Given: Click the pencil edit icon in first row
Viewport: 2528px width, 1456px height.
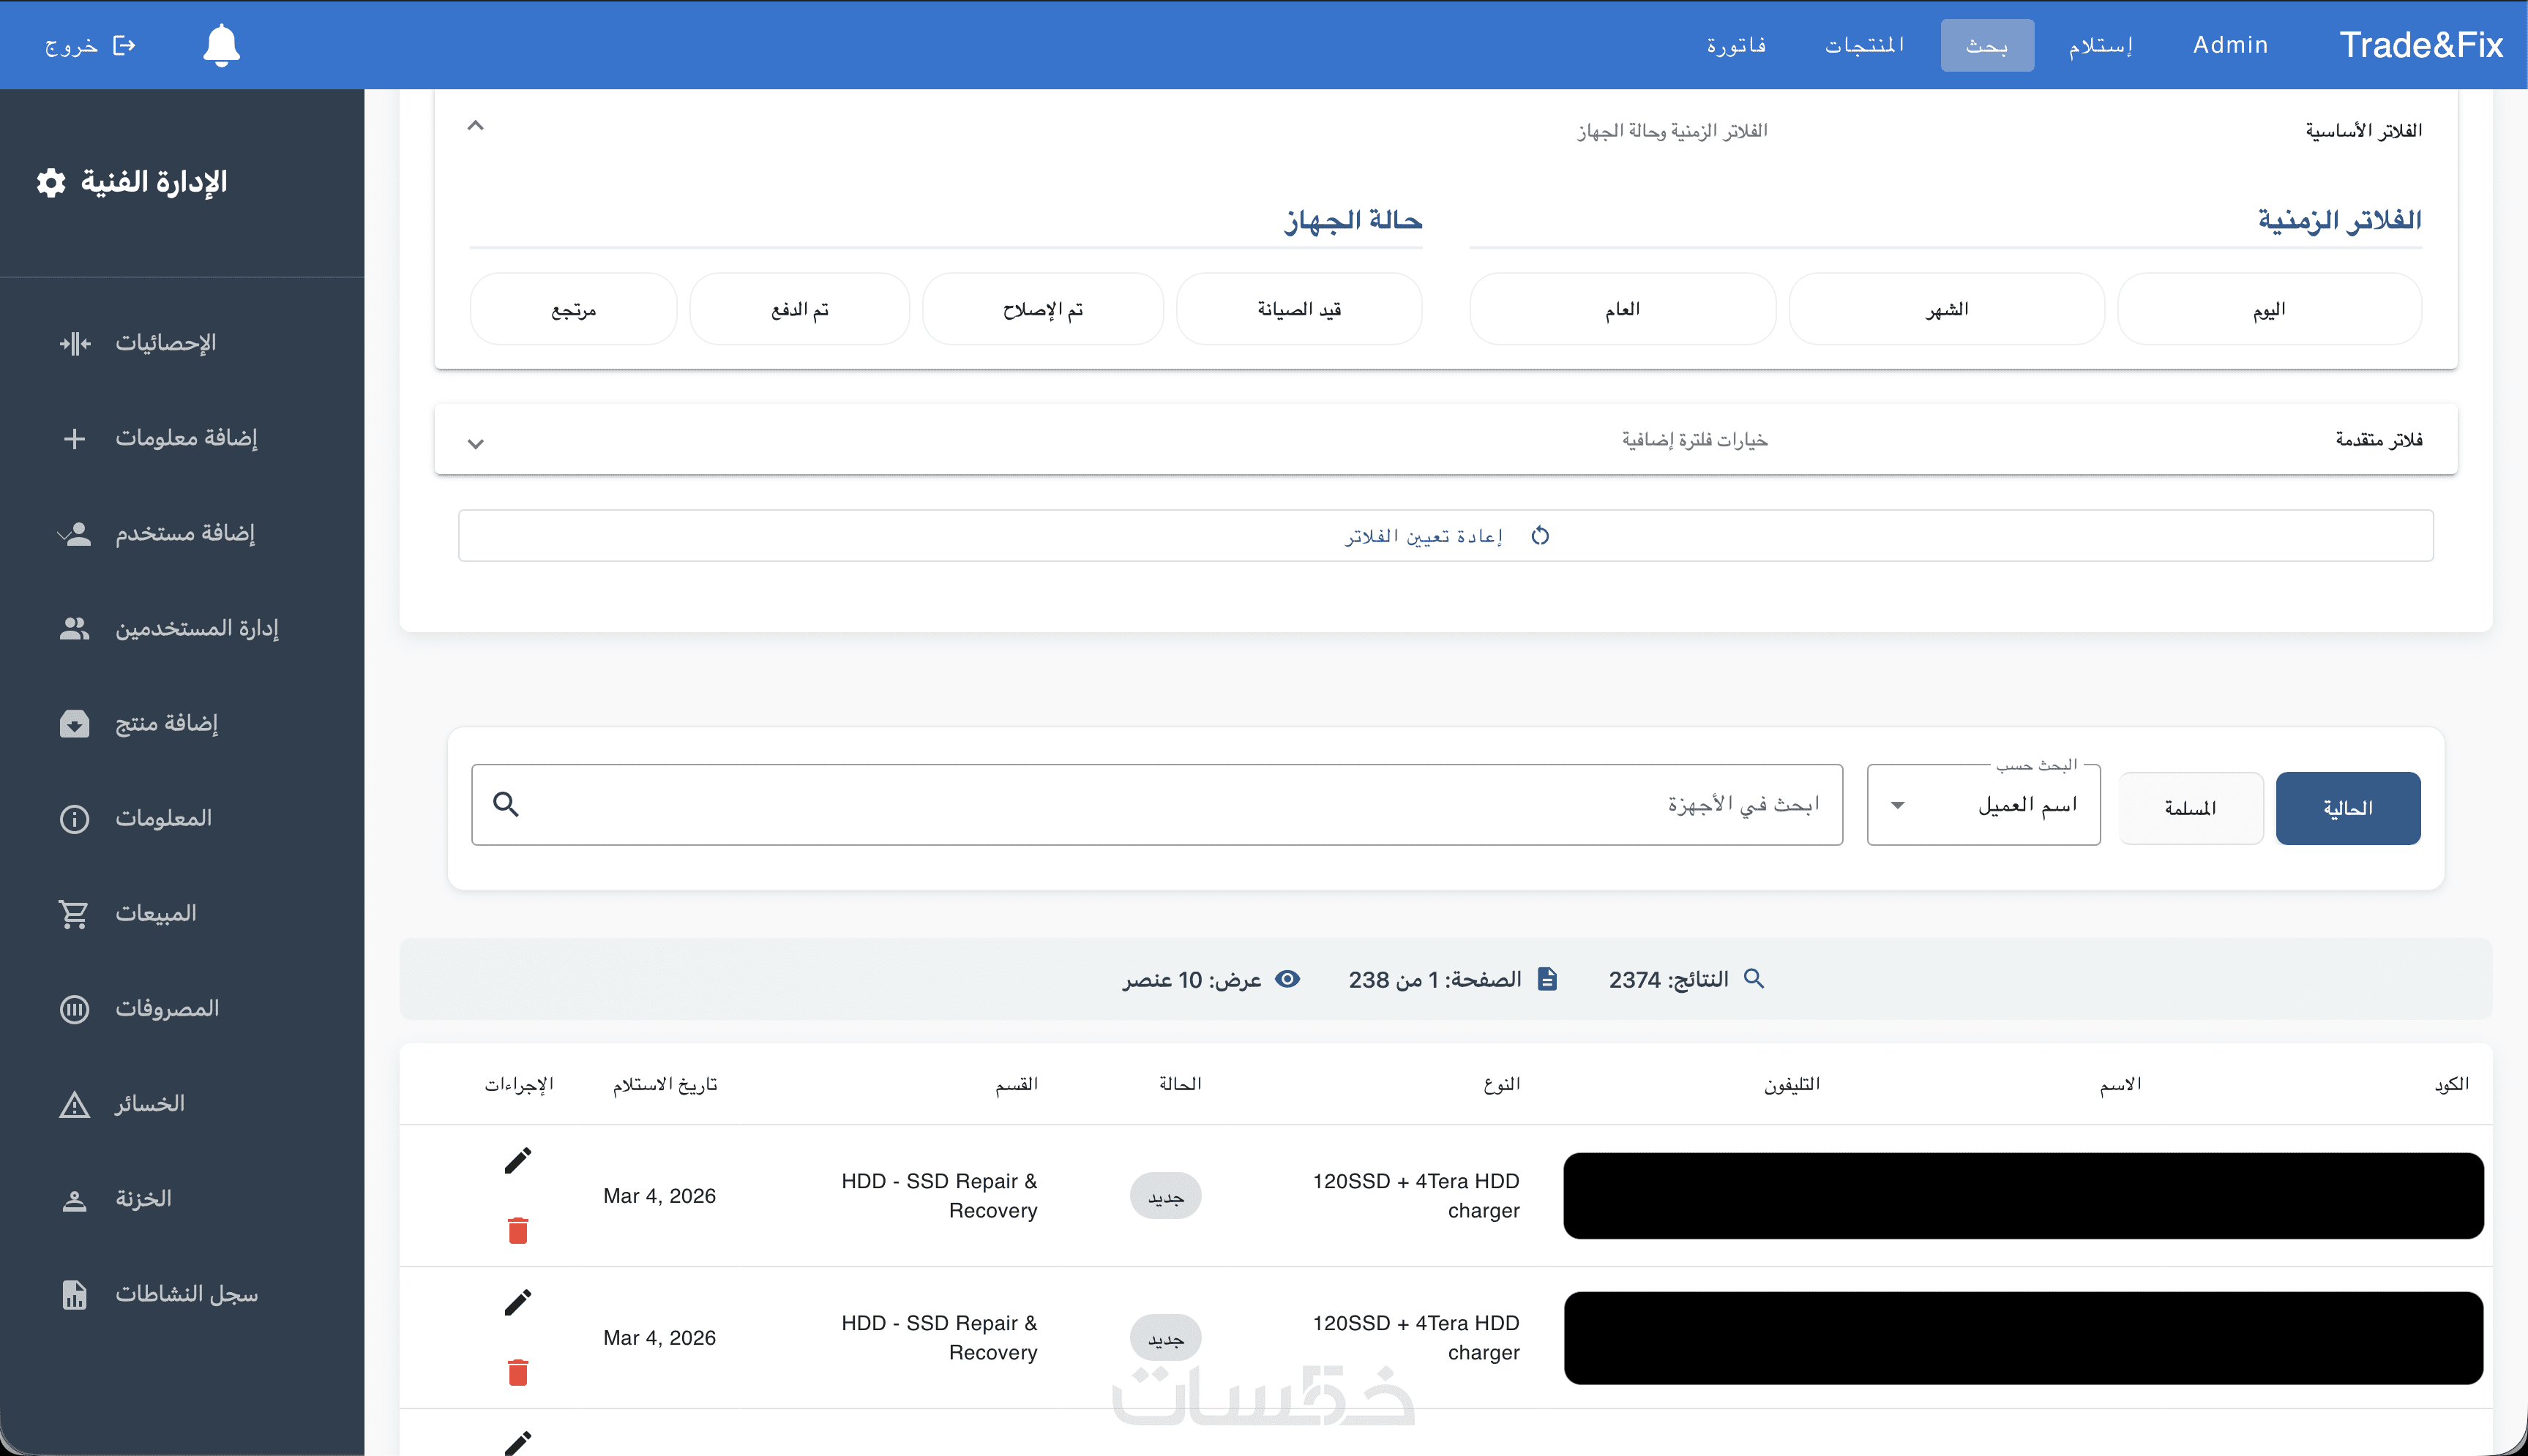Looking at the screenshot, I should click(x=517, y=1160).
